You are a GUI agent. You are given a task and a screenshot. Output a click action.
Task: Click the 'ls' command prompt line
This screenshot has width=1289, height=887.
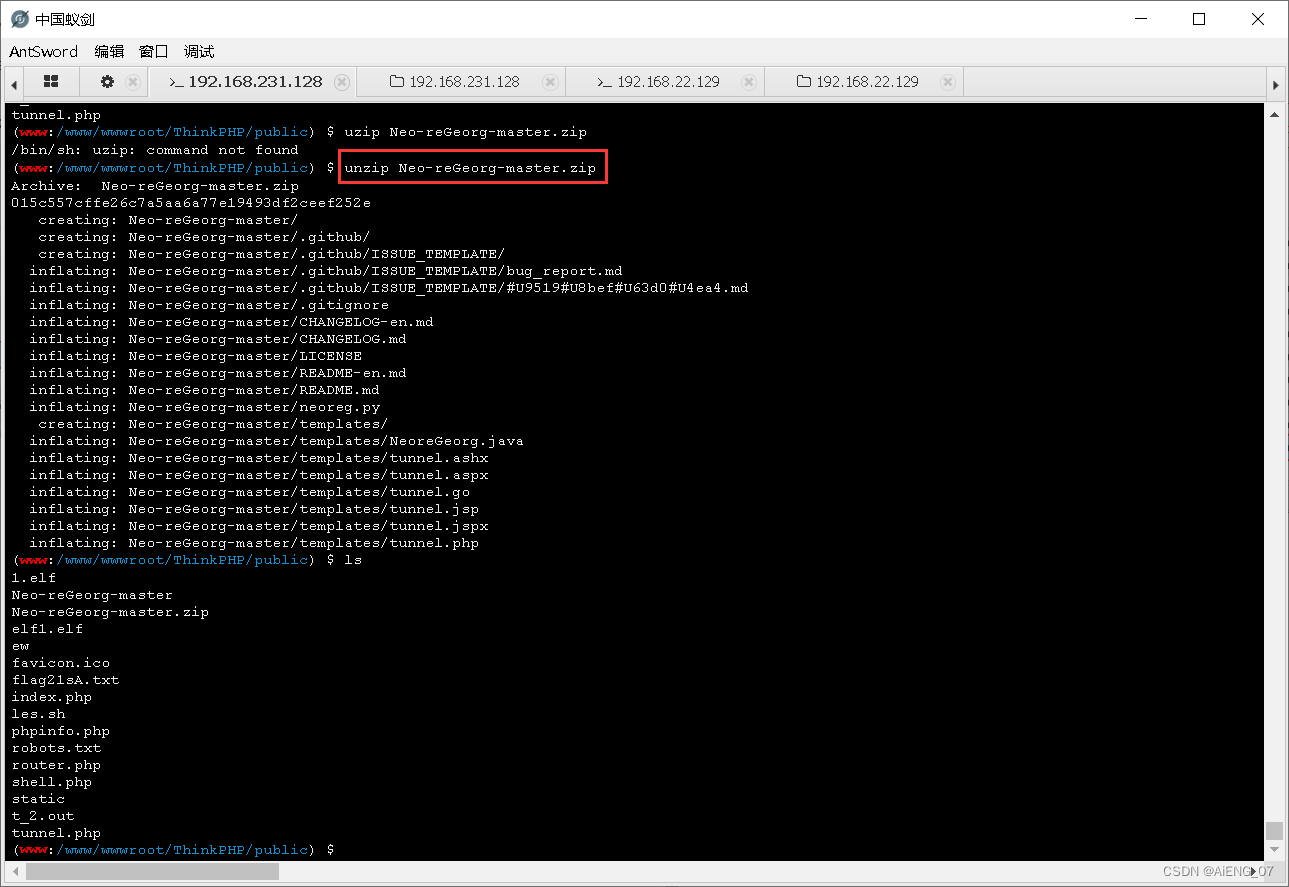(187, 560)
